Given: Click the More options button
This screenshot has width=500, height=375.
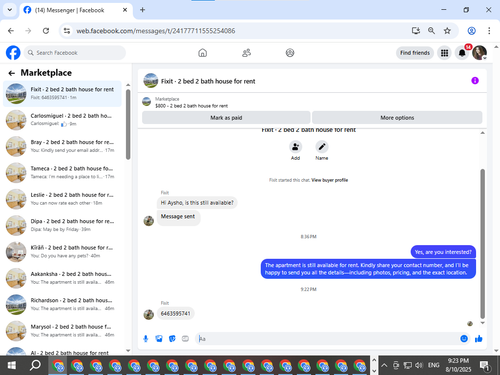Looking at the screenshot, I should 397,118.
